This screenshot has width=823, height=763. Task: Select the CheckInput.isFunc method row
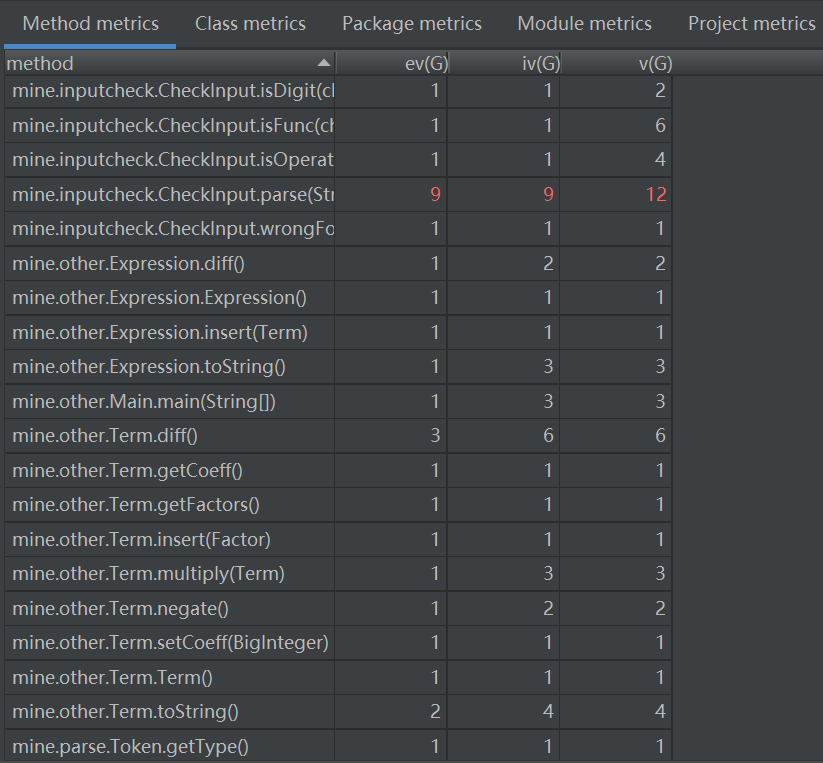click(x=338, y=125)
